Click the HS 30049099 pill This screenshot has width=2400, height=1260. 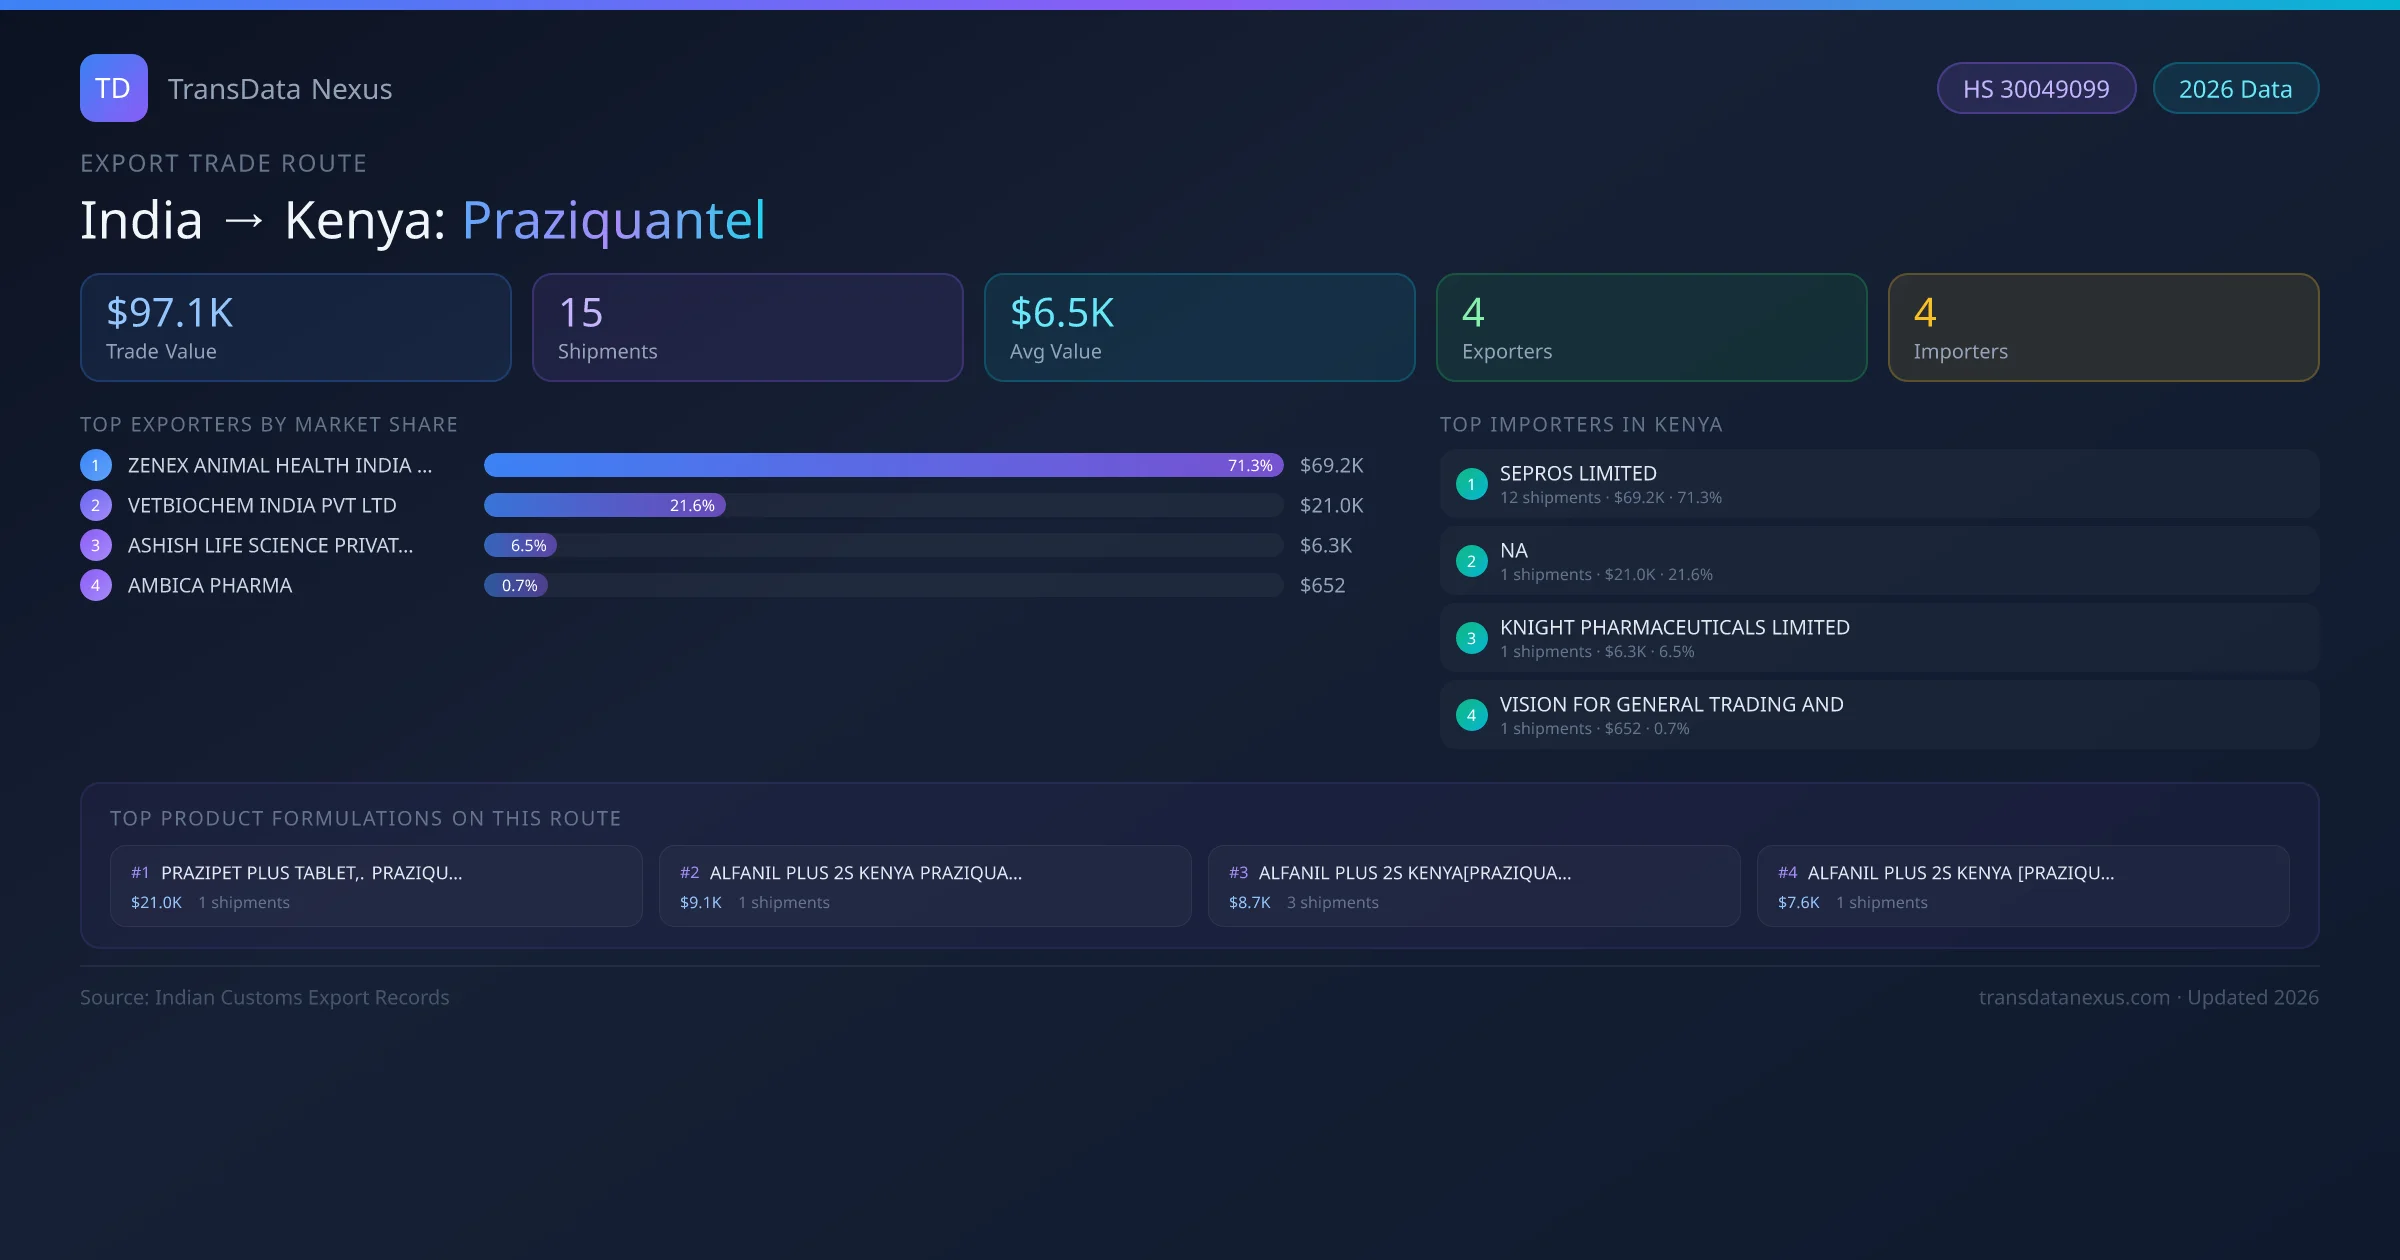2036,89
